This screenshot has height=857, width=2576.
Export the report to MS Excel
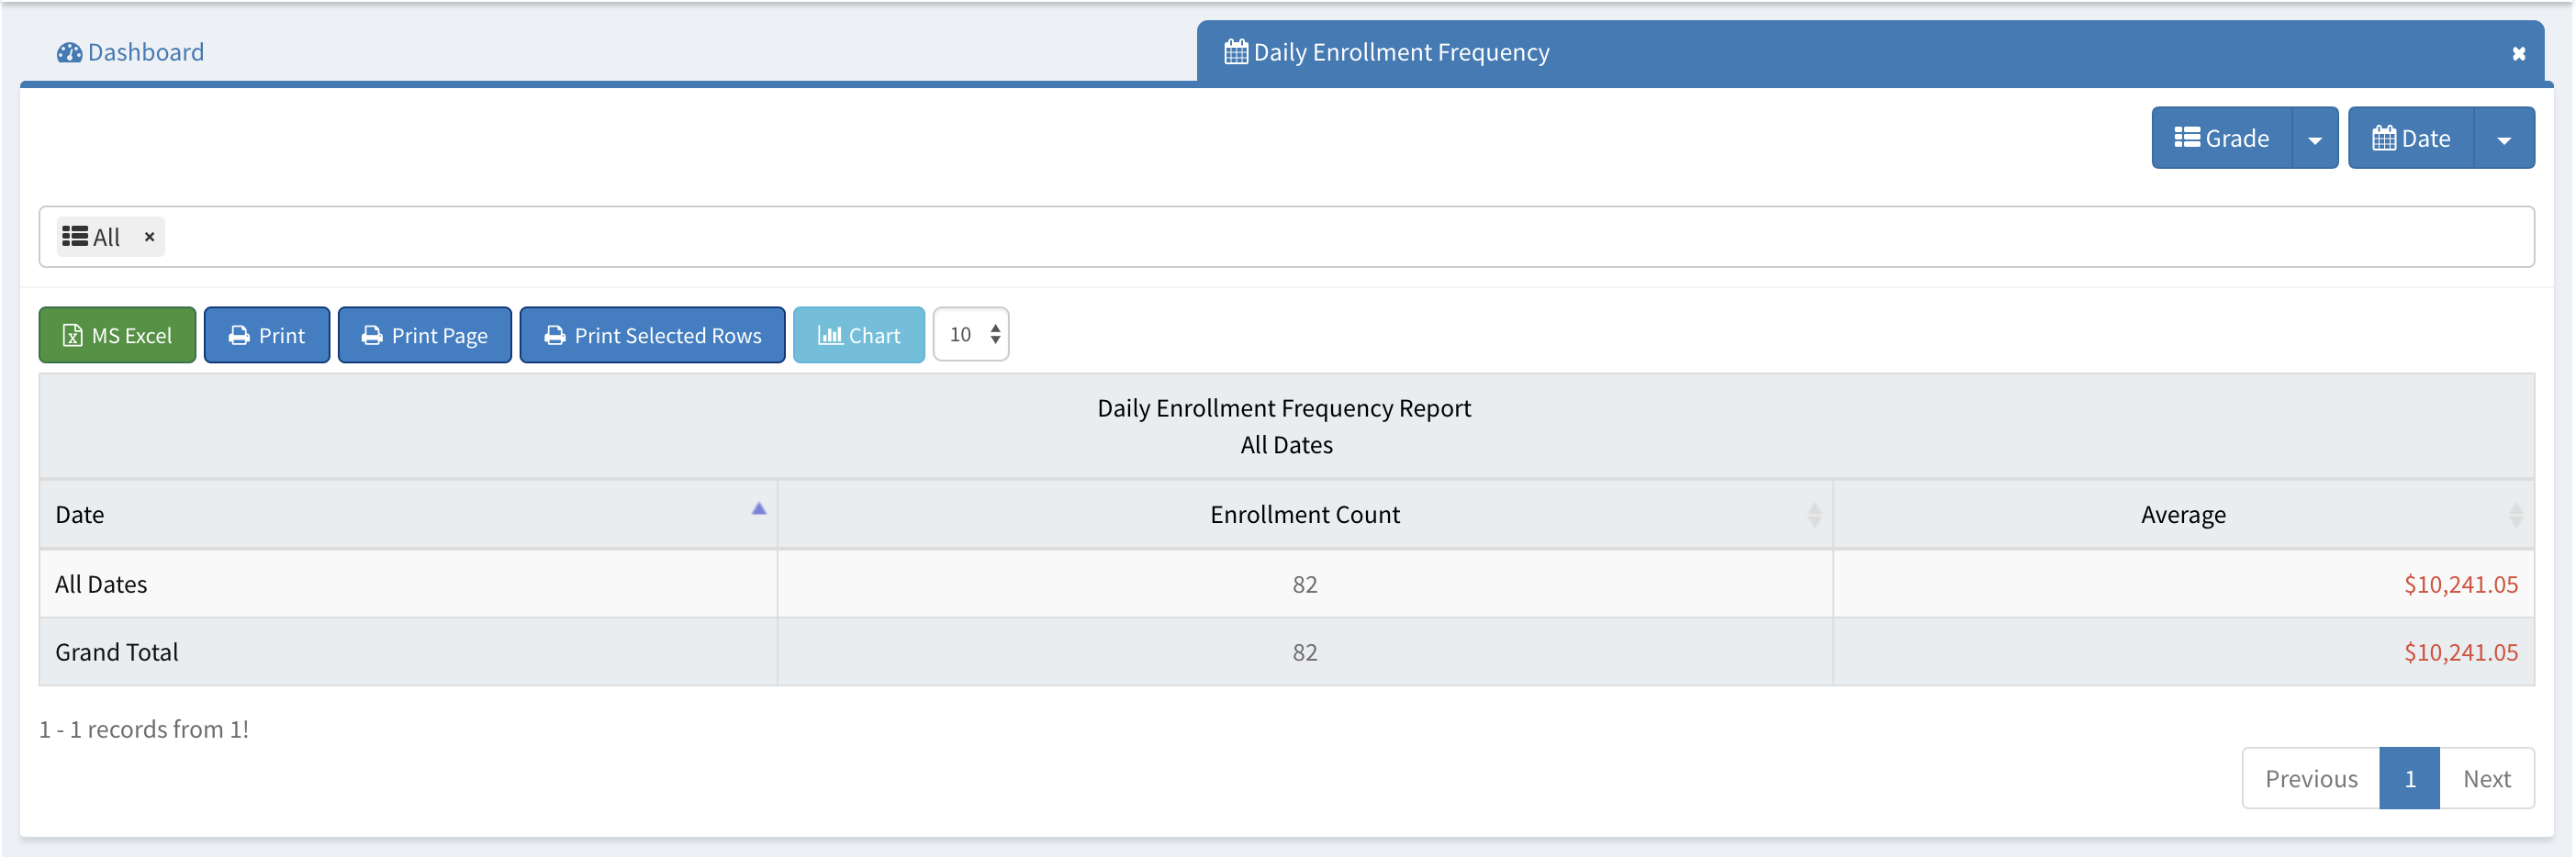pos(117,335)
